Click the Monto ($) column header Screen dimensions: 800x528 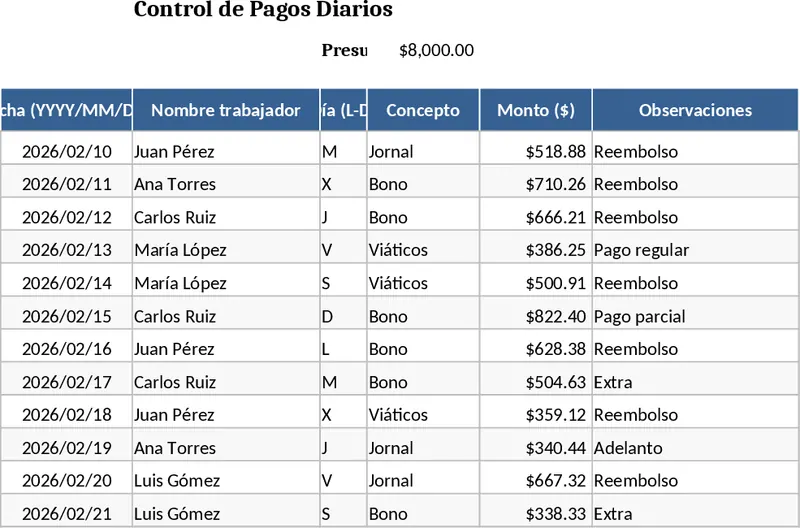tap(536, 110)
